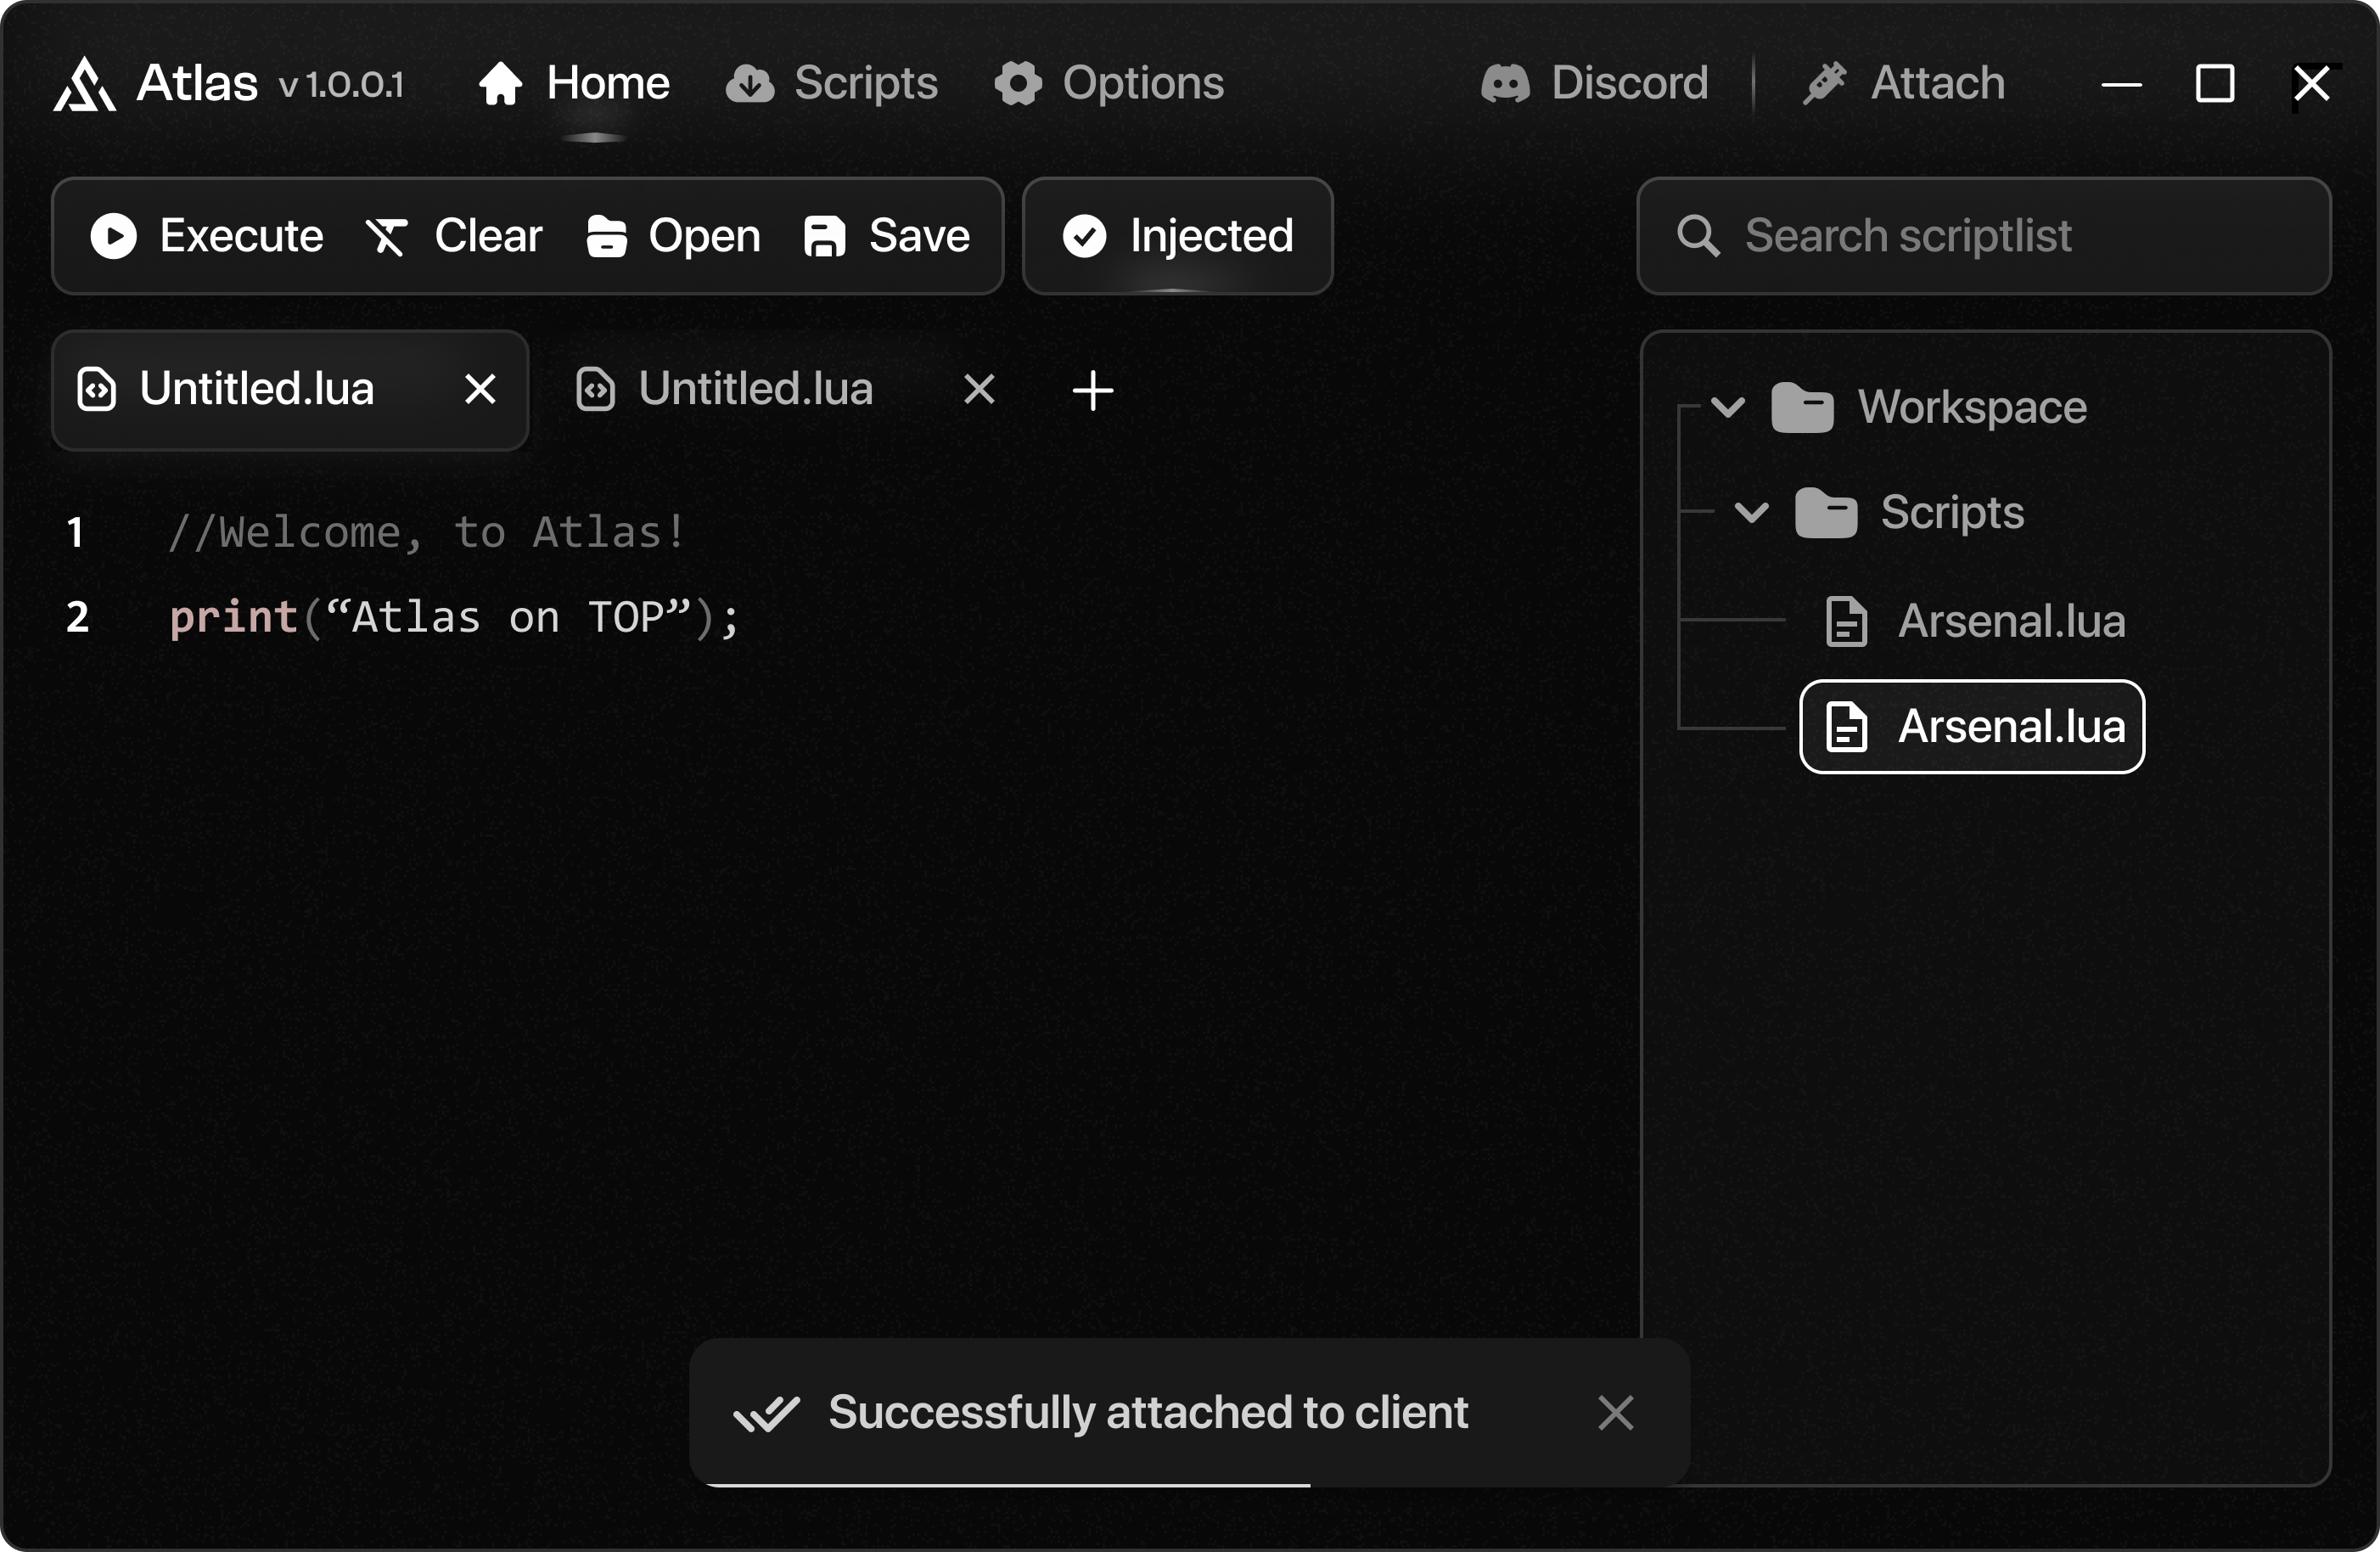
Task: Open the Scripts navigation page
Action: tap(832, 83)
